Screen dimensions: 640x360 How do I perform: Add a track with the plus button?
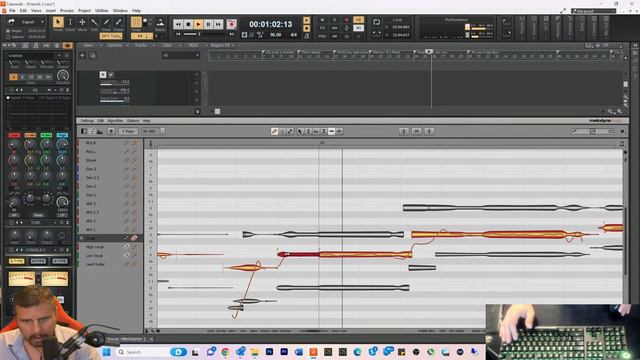(82, 55)
